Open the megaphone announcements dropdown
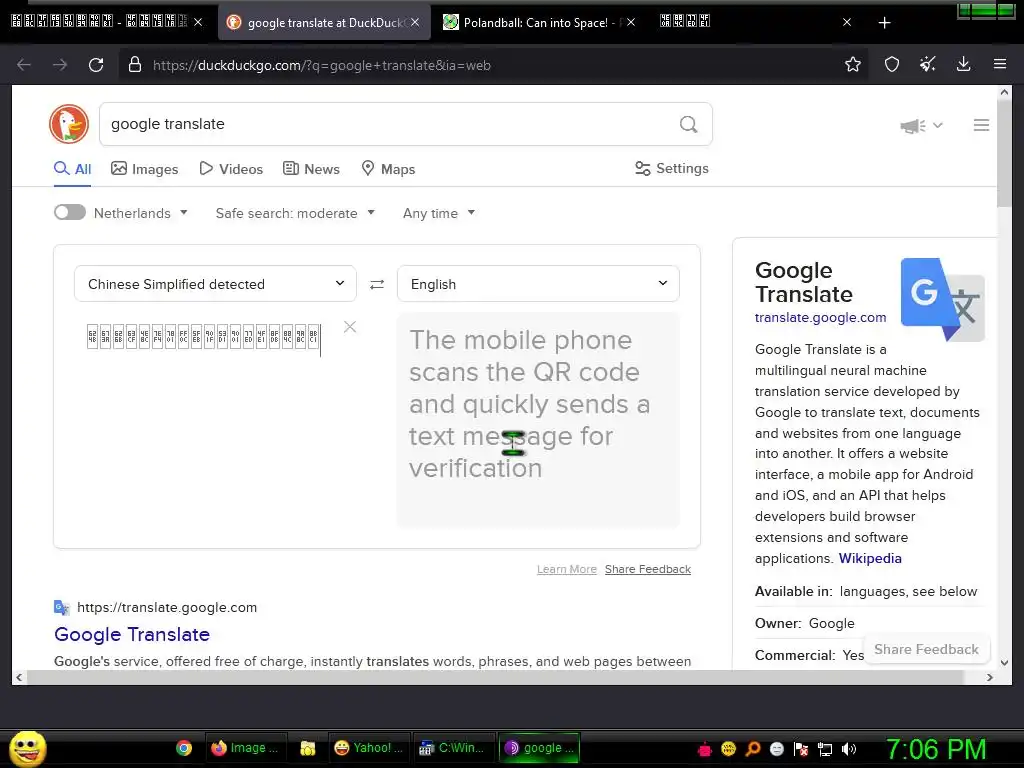The image size is (1024, 768). click(921, 125)
